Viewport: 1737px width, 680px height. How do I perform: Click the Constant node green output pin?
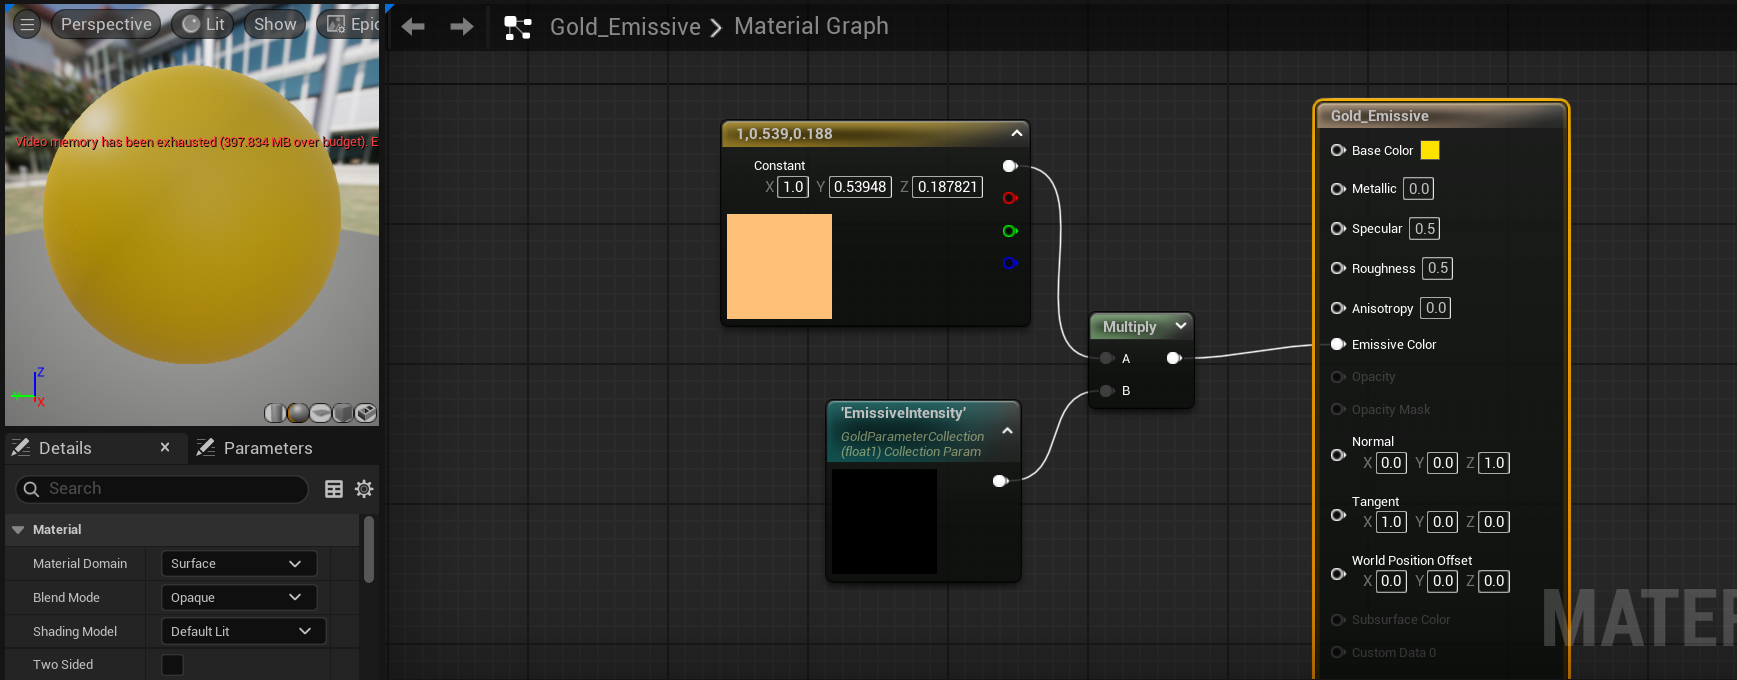[1010, 231]
